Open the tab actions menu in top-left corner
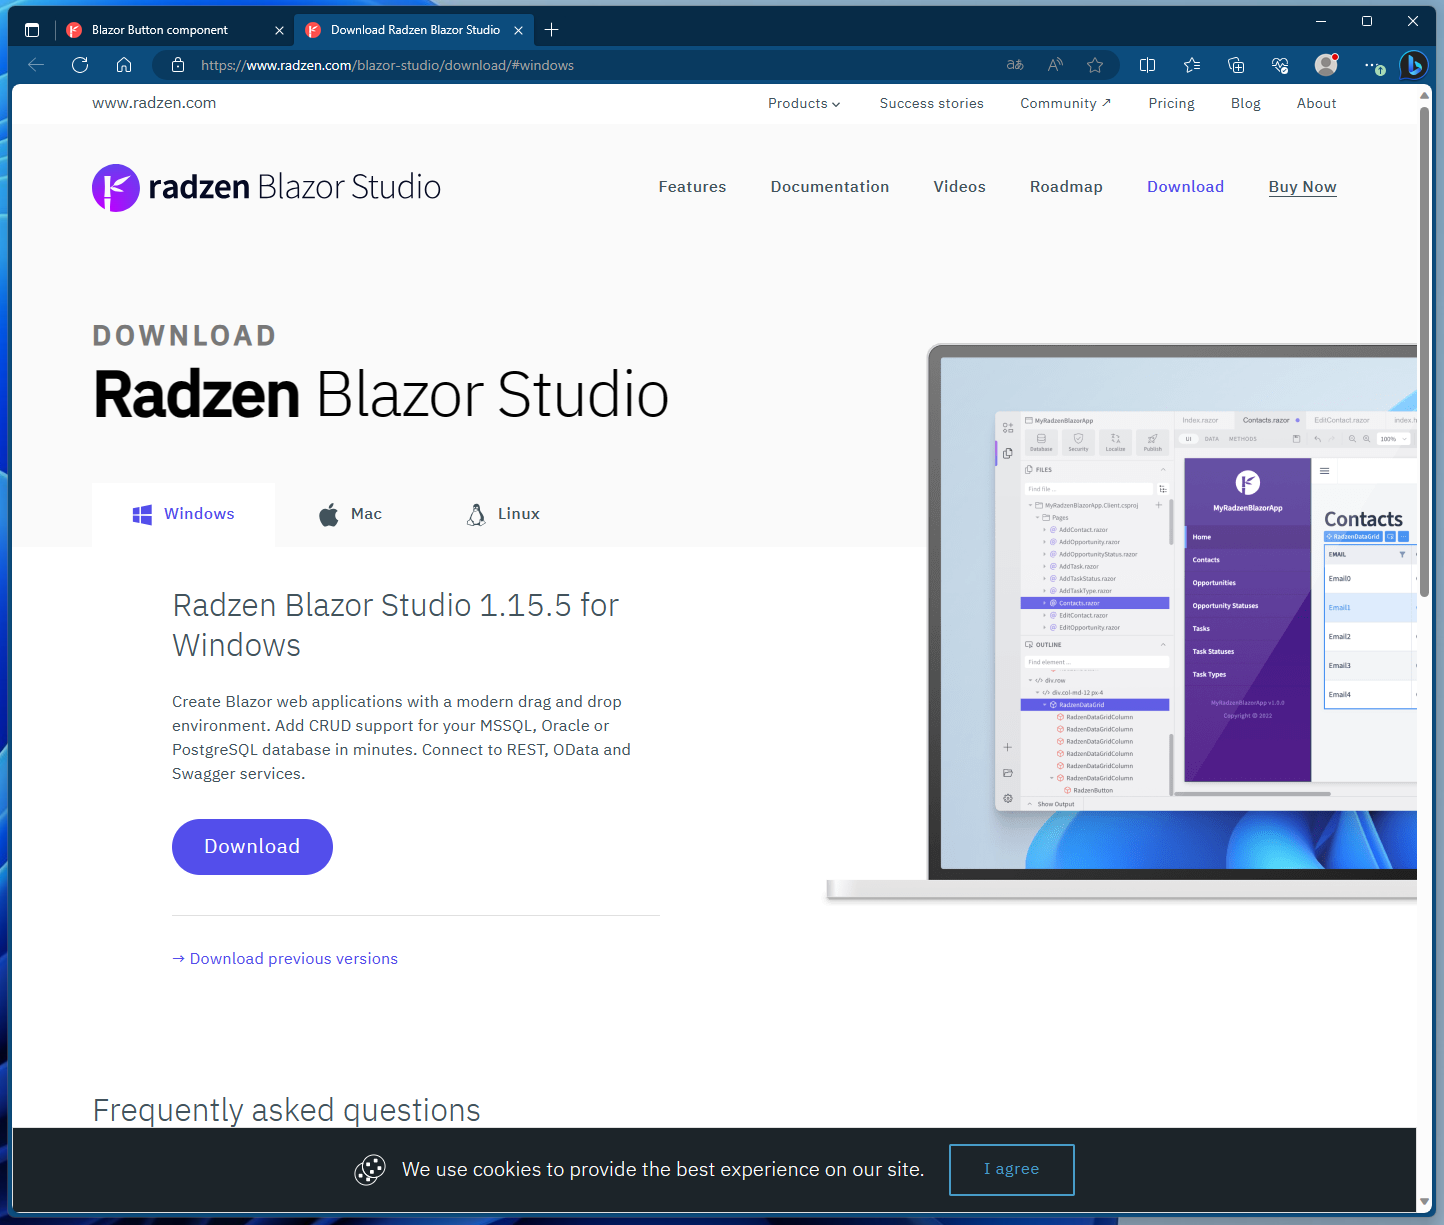This screenshot has height=1225, width=1444. (x=31, y=30)
